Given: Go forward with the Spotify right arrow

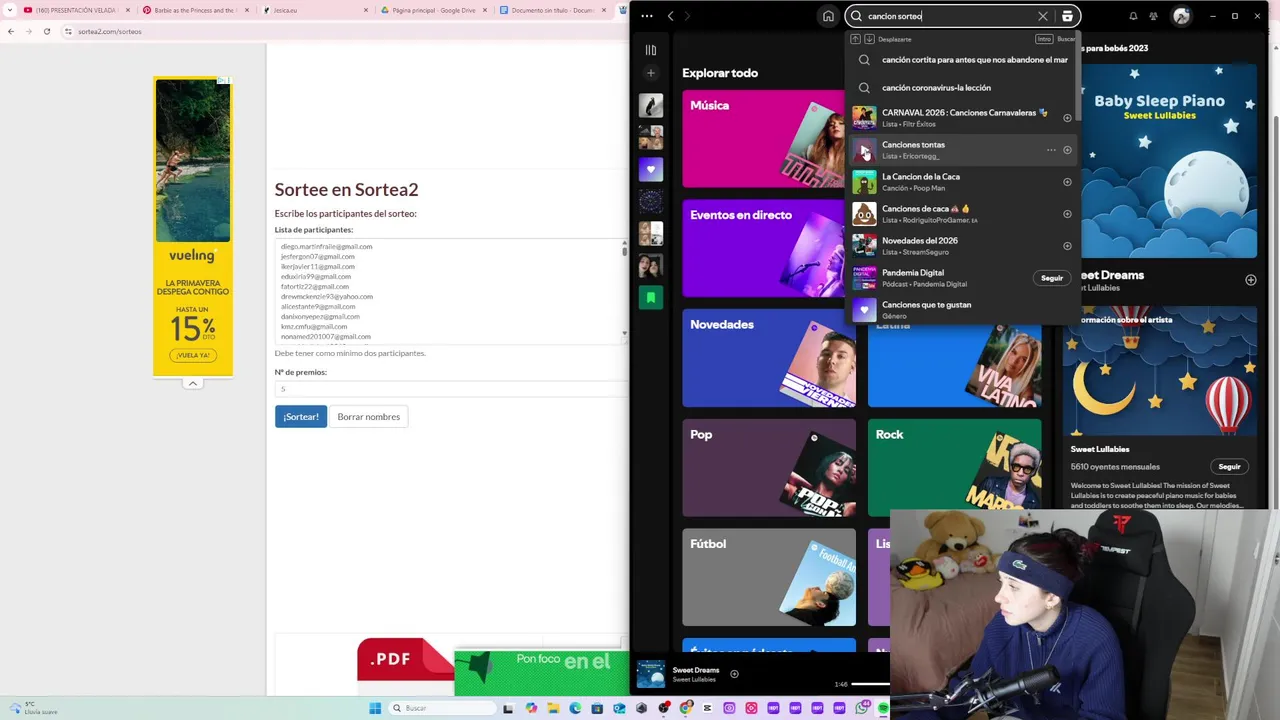Looking at the screenshot, I should tap(687, 16).
